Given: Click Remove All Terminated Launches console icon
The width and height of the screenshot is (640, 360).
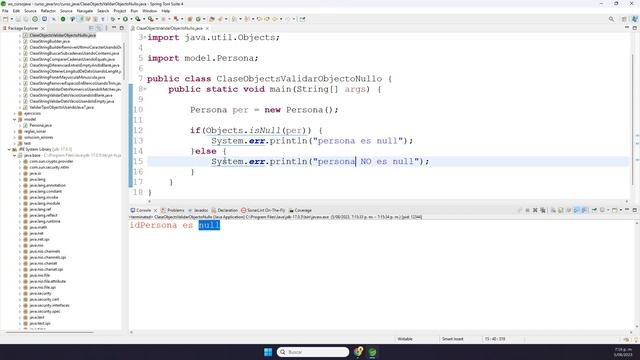Looking at the screenshot, I should coord(542,210).
